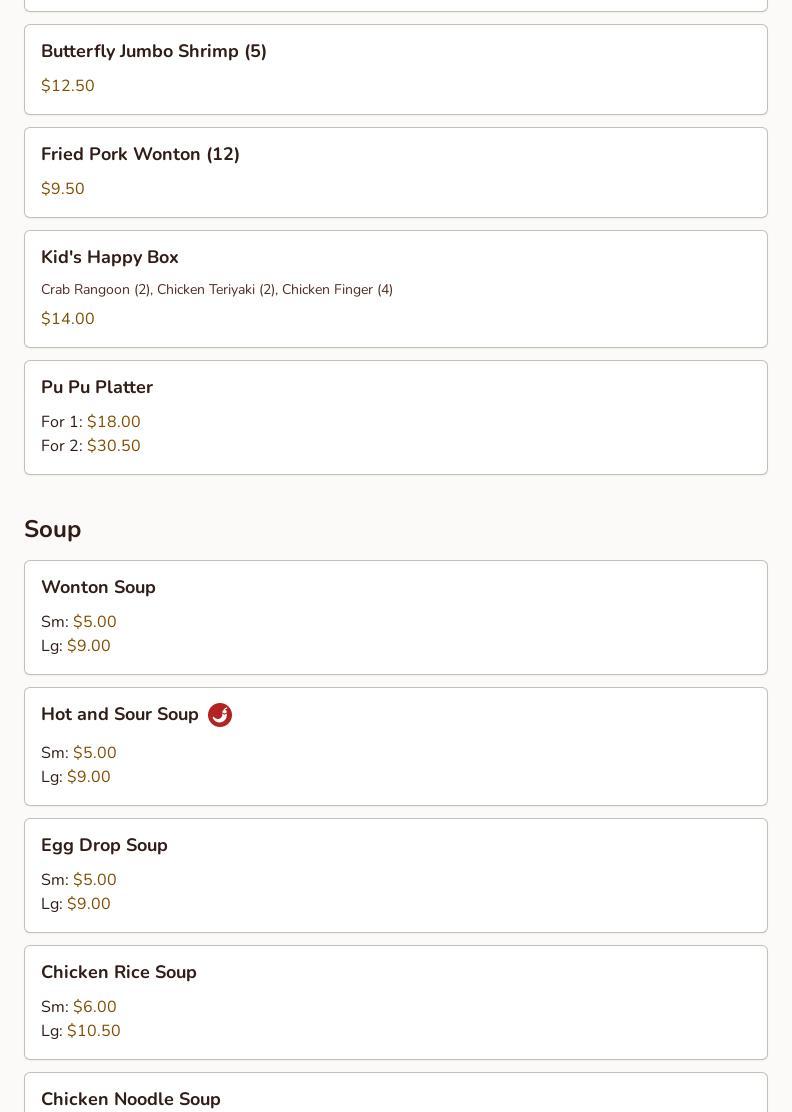Select the Egg Drop Soup item title

click(104, 845)
